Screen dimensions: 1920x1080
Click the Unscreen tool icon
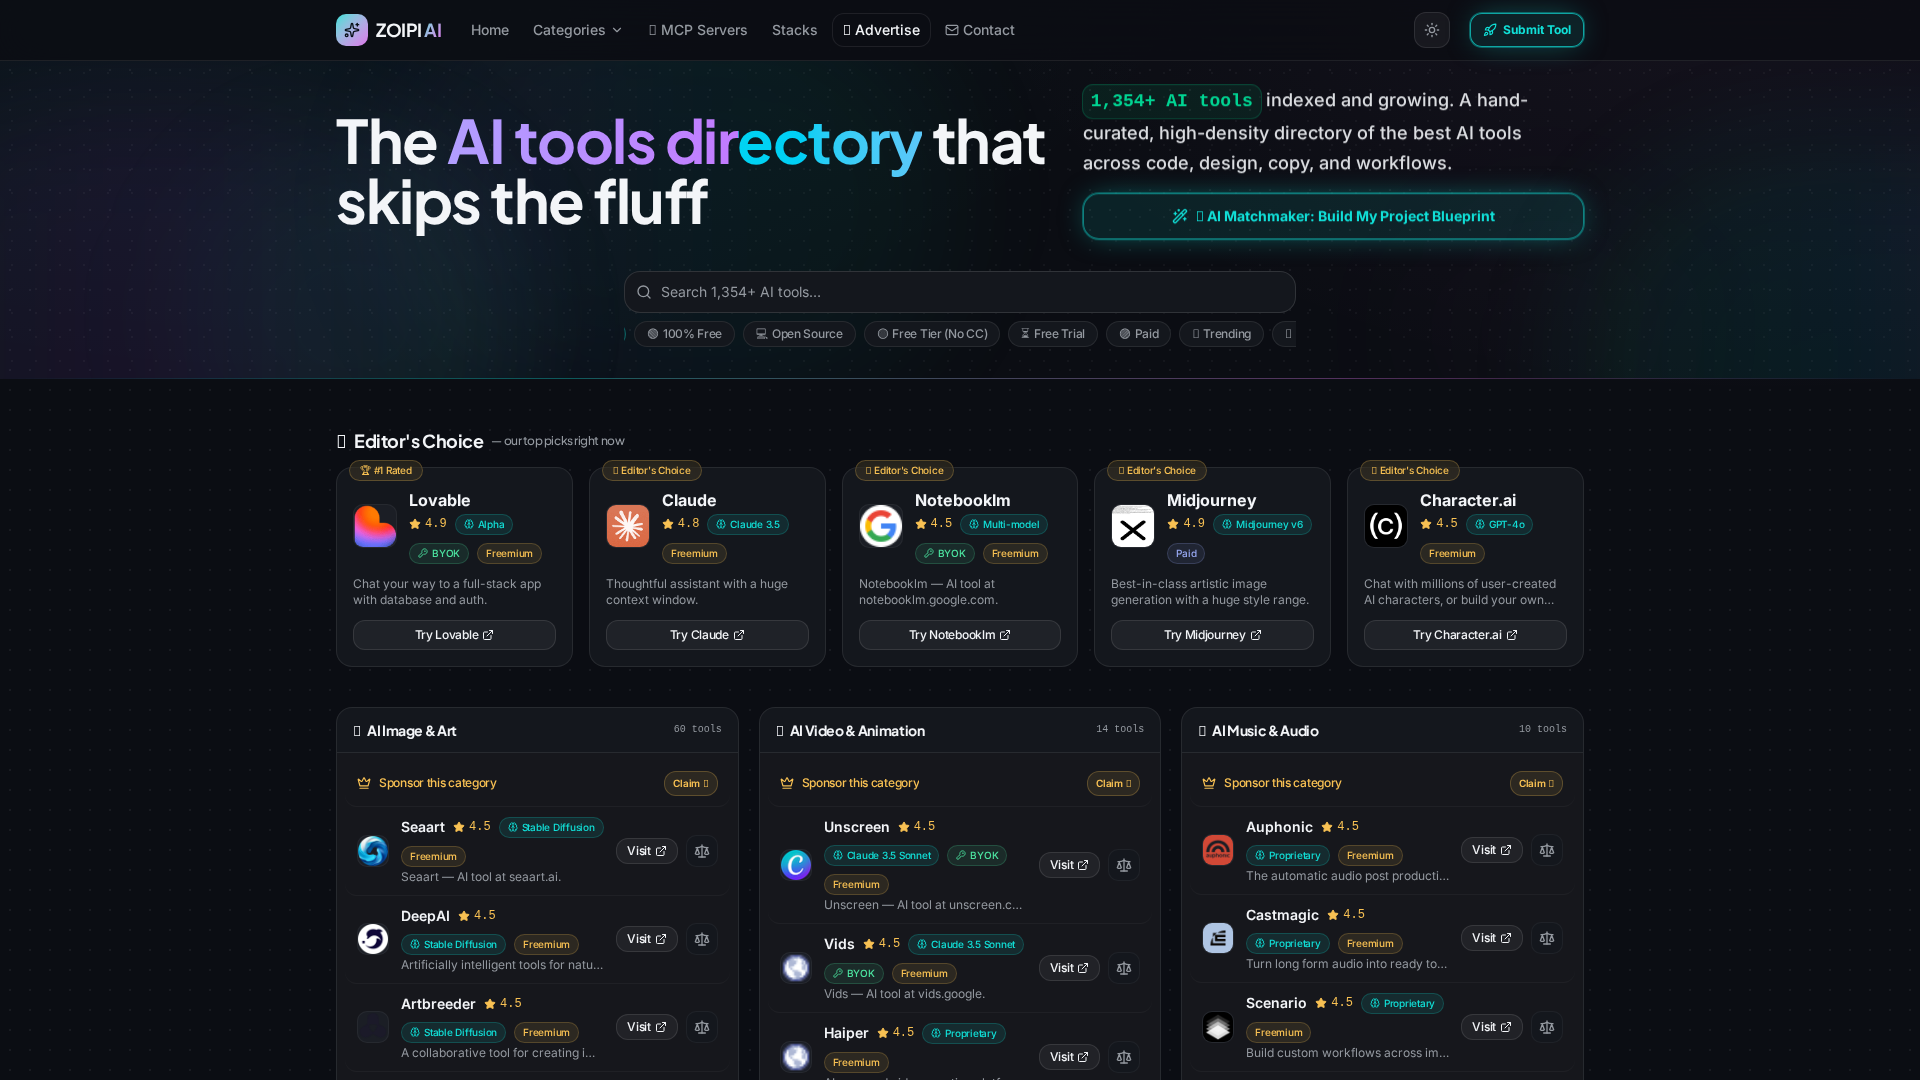point(796,865)
